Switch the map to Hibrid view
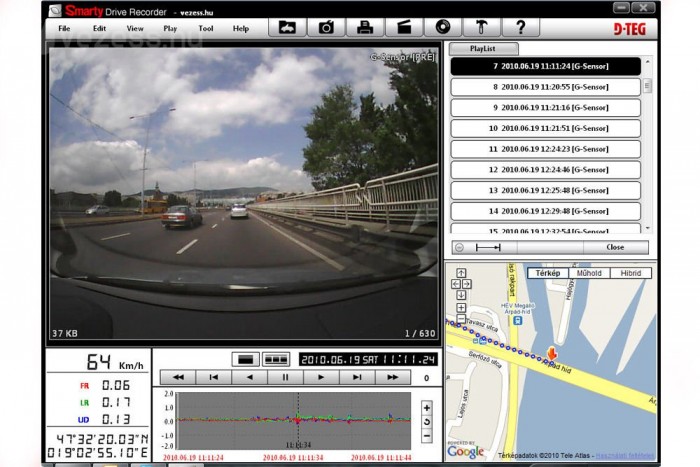Screen dimensions: 700x467 pos(631,272)
